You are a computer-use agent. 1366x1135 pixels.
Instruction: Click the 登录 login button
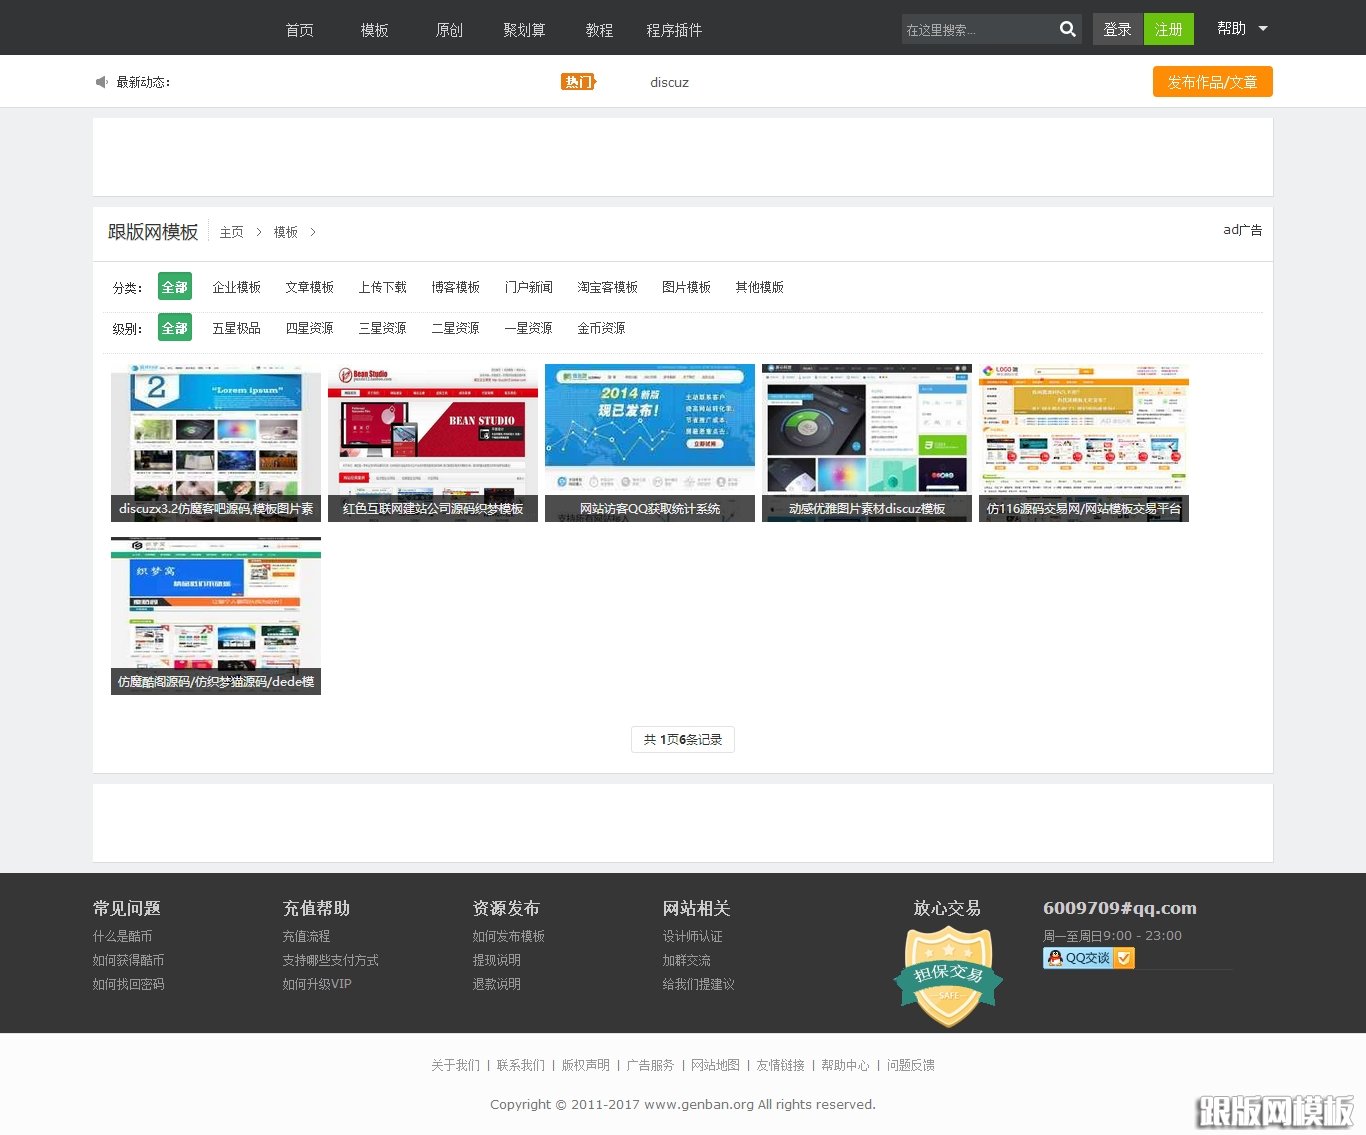click(1117, 29)
